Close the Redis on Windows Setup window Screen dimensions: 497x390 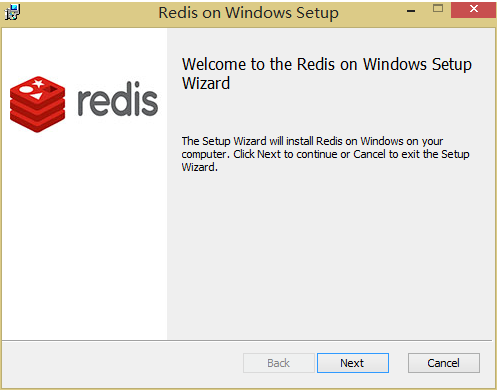[x=473, y=9]
